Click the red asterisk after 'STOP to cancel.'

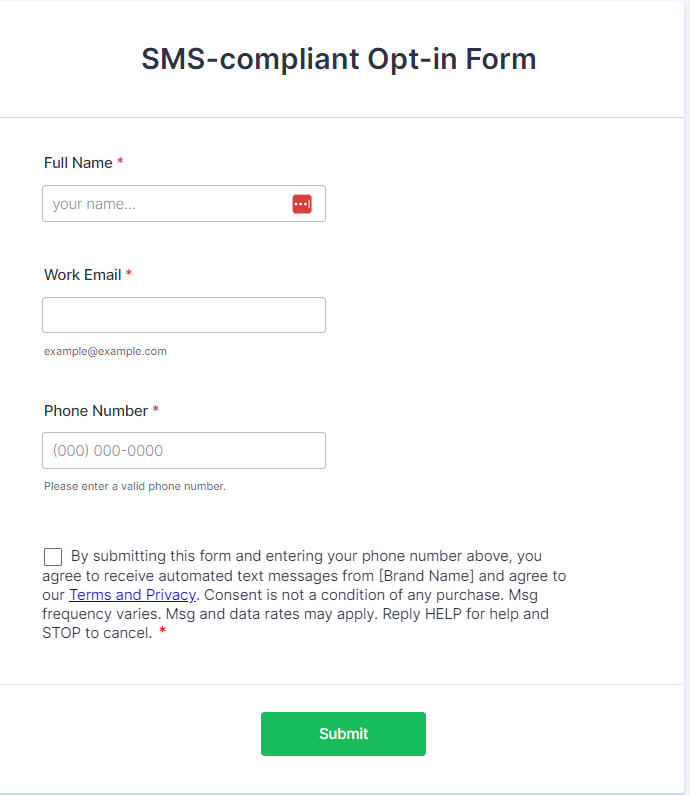(162, 632)
